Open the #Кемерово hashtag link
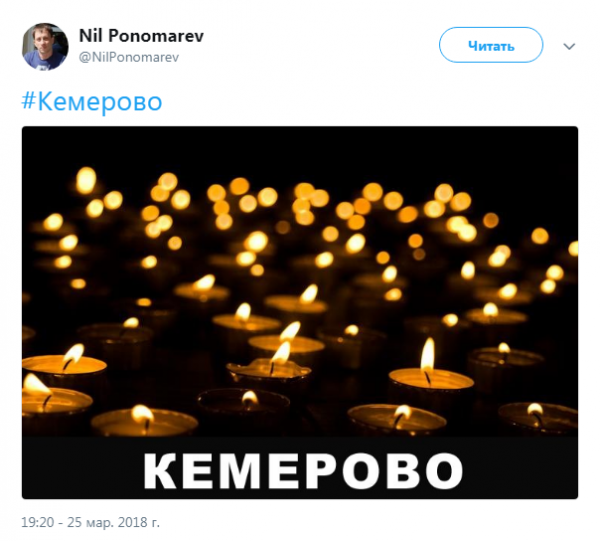The image size is (600, 541). coord(92,102)
